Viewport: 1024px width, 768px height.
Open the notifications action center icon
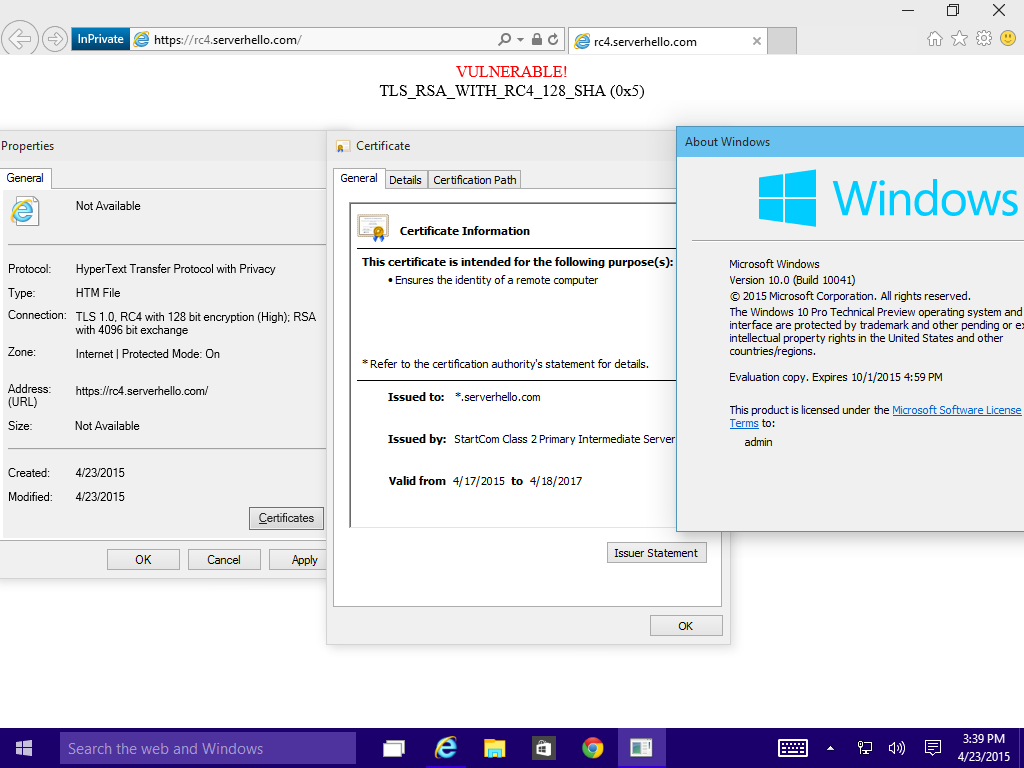pos(933,748)
